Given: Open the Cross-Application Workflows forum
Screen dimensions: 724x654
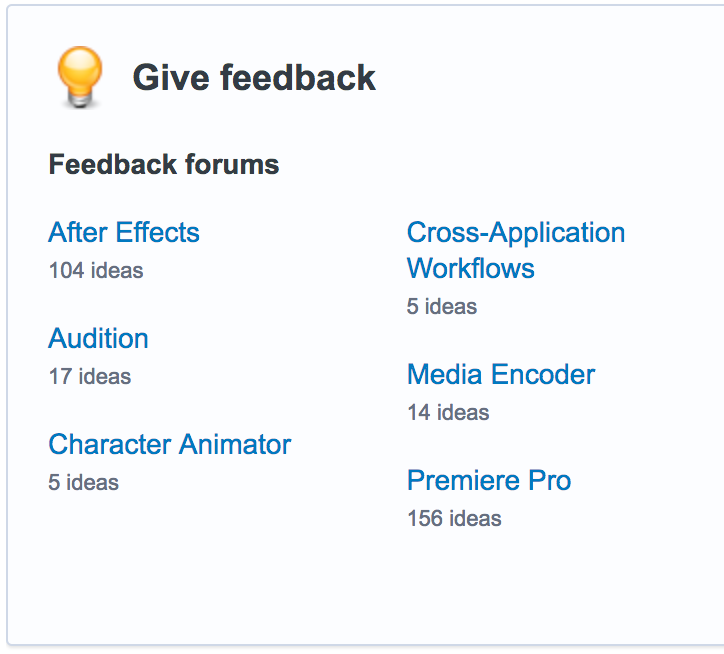Looking at the screenshot, I should [x=516, y=250].
